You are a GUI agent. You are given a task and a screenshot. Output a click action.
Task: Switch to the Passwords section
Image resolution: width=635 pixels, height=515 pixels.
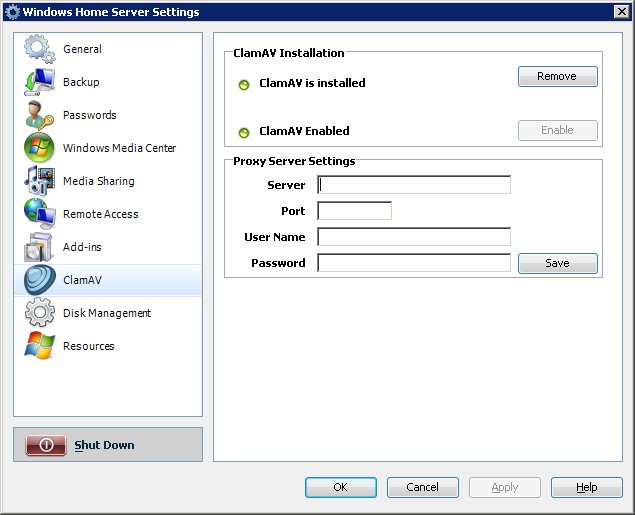[108, 115]
